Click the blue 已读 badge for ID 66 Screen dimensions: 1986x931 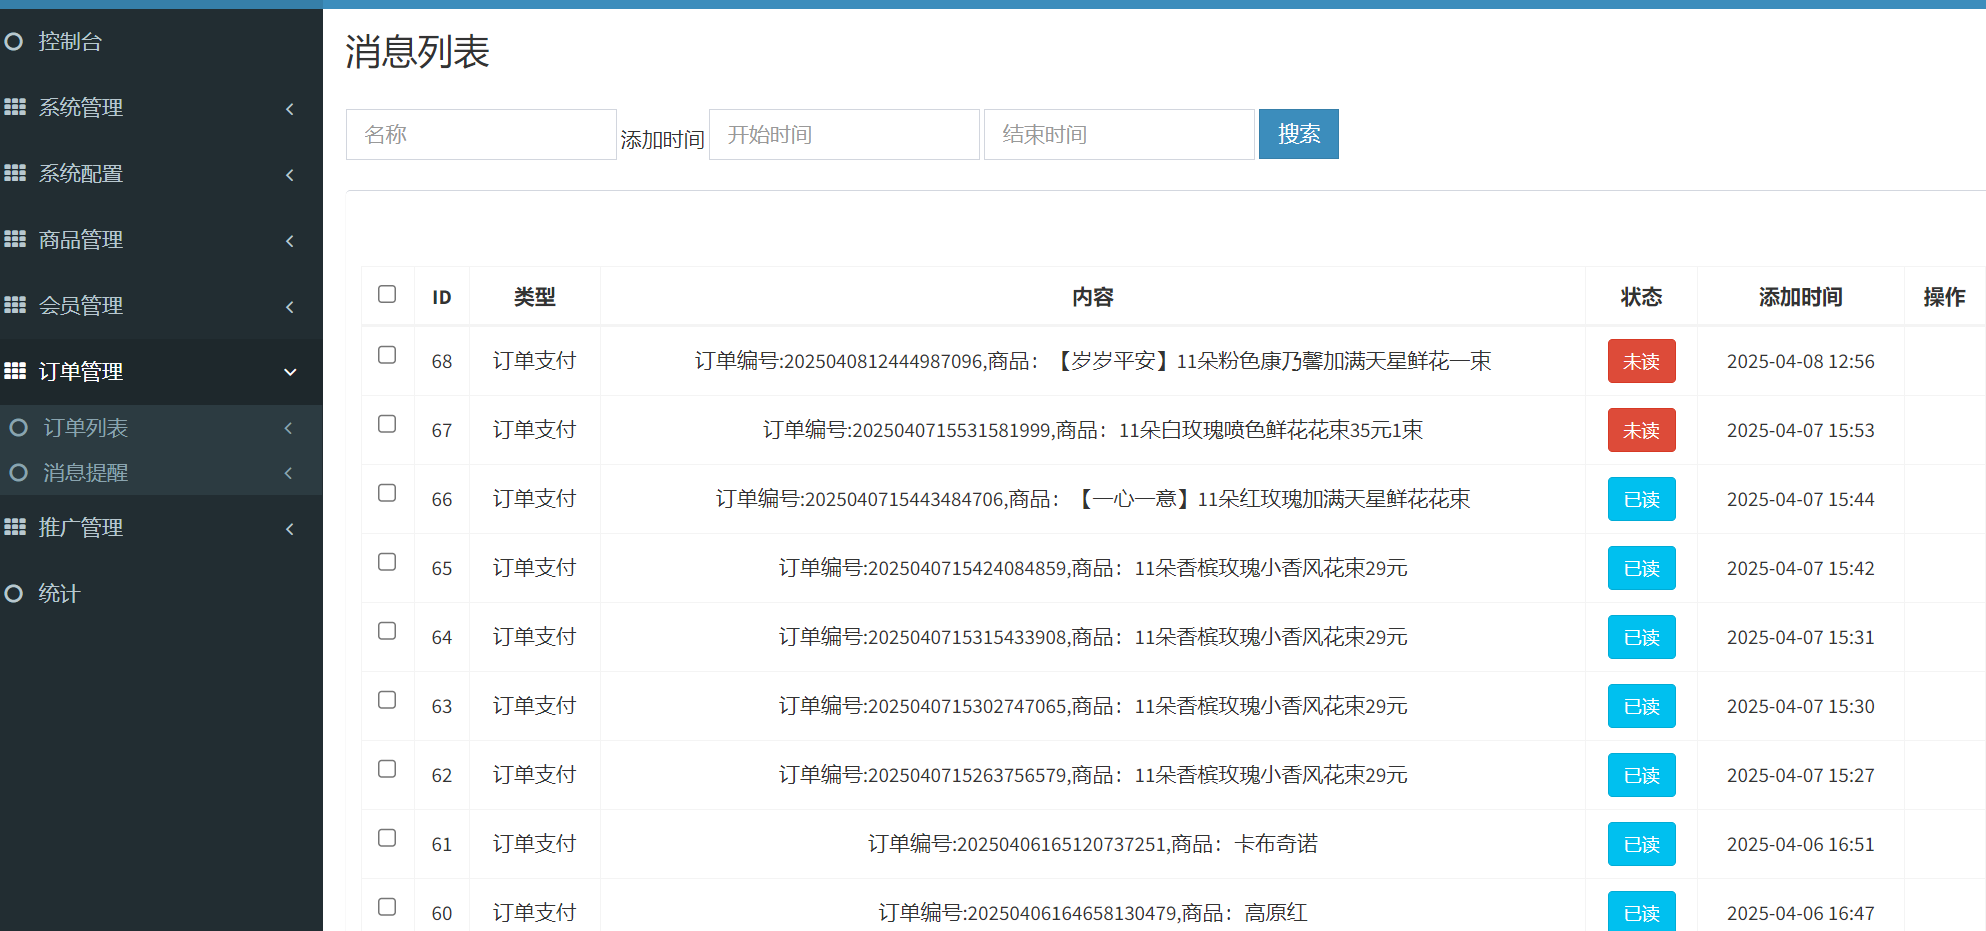tap(1641, 499)
